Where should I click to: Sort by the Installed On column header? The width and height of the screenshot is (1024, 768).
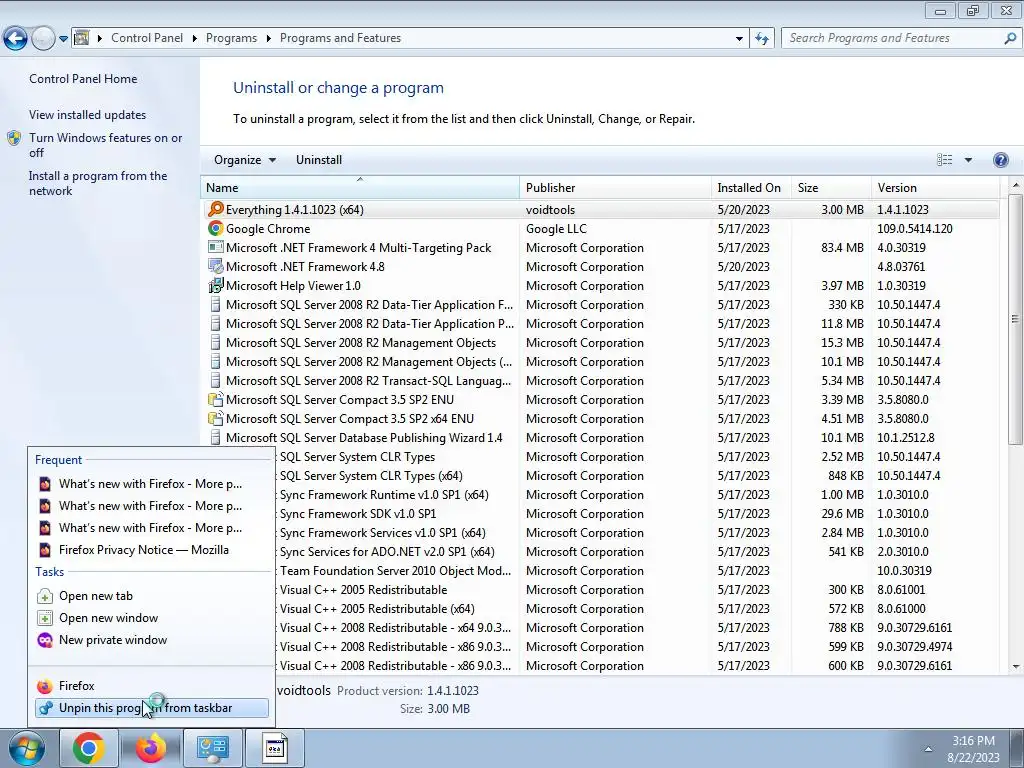[751, 187]
